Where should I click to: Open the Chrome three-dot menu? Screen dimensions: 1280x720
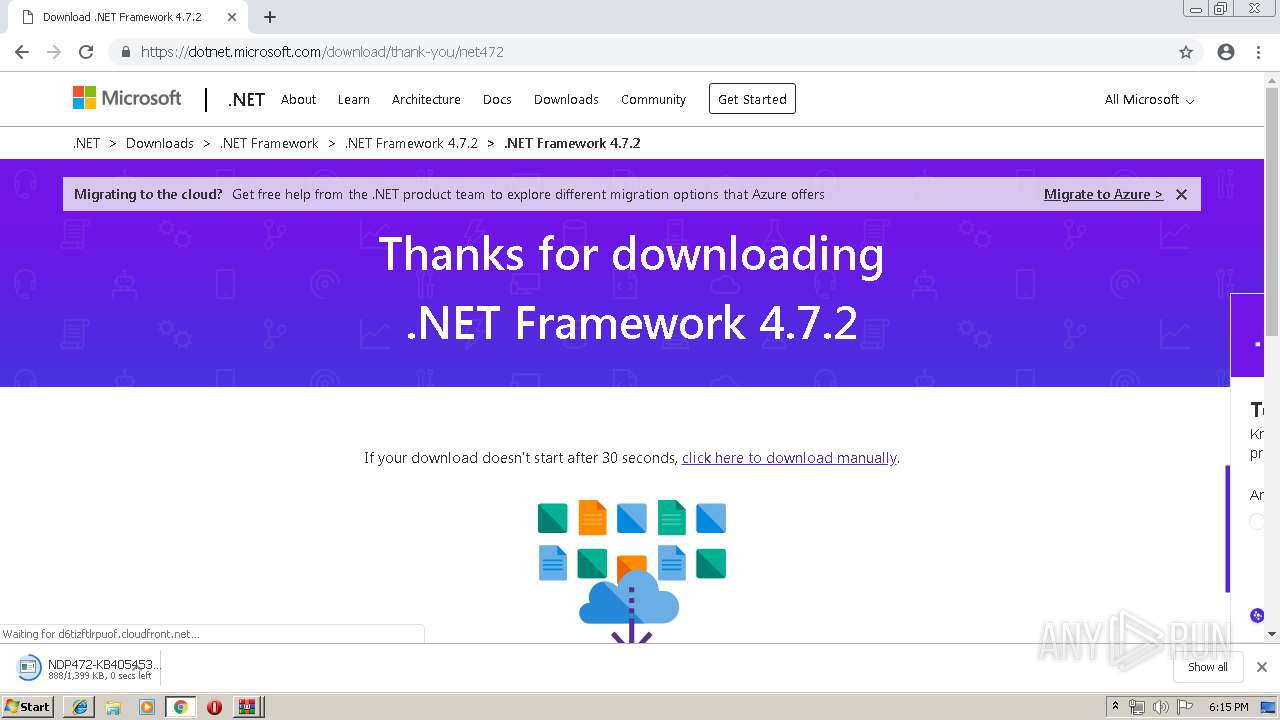tap(1258, 52)
